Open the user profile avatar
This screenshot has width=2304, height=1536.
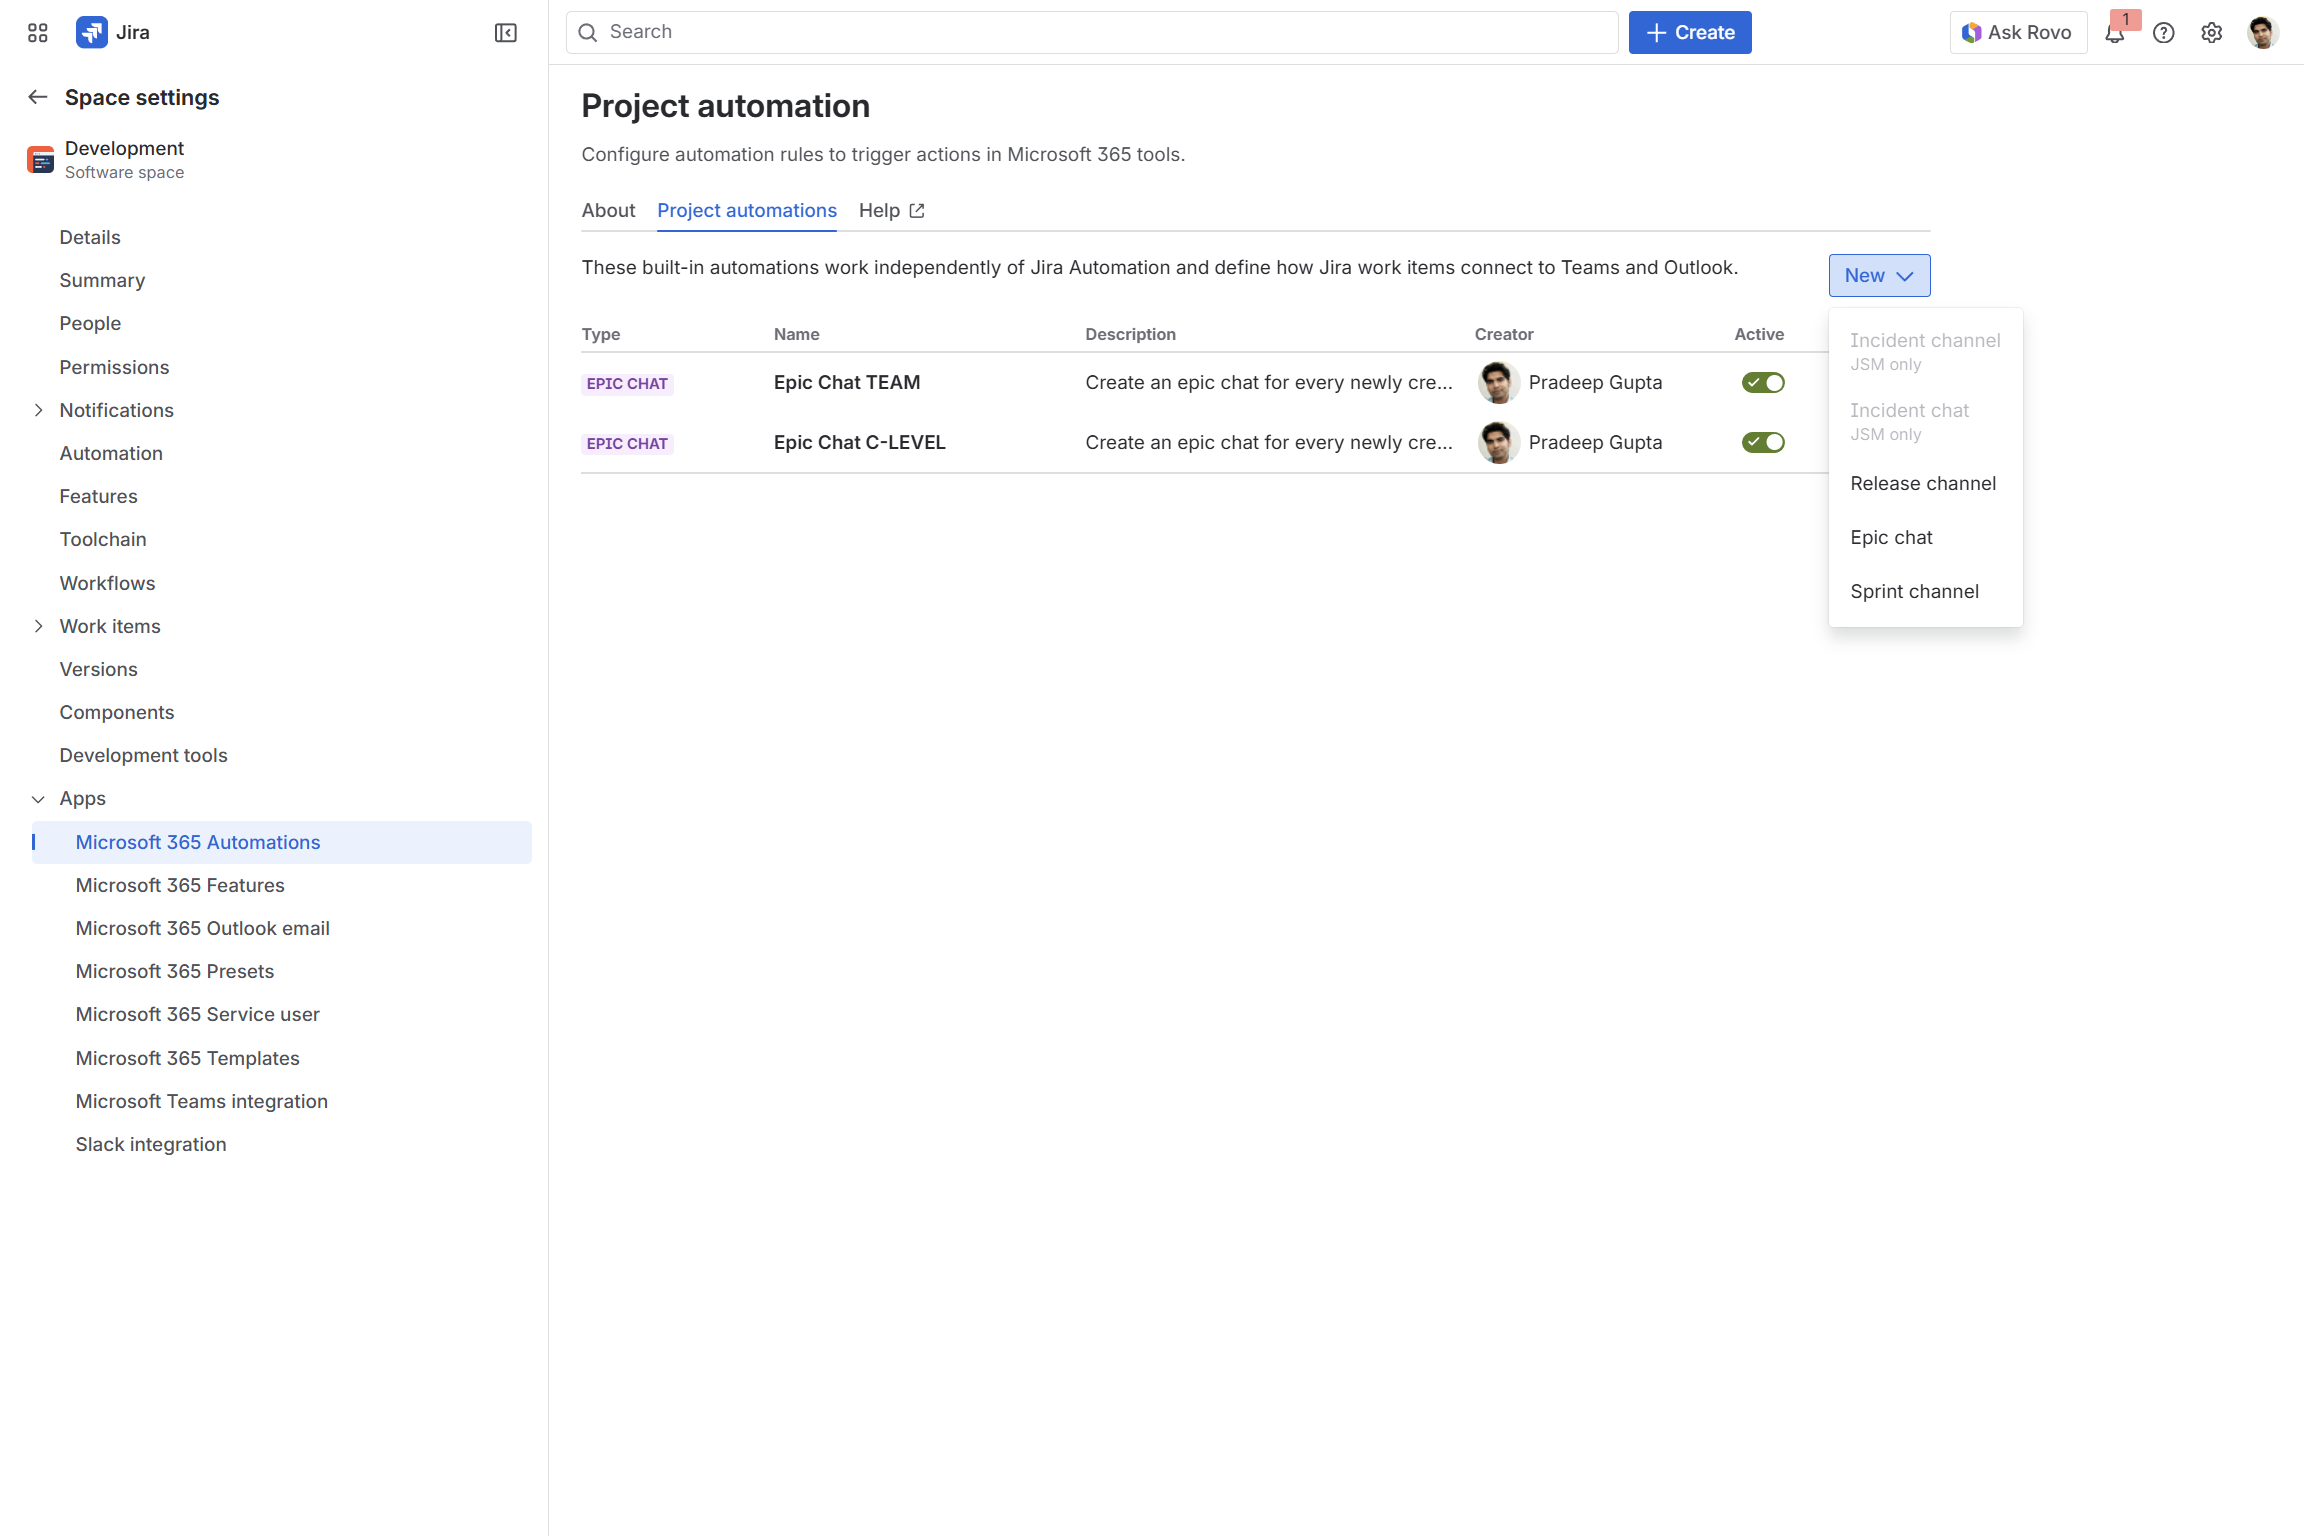[2262, 33]
